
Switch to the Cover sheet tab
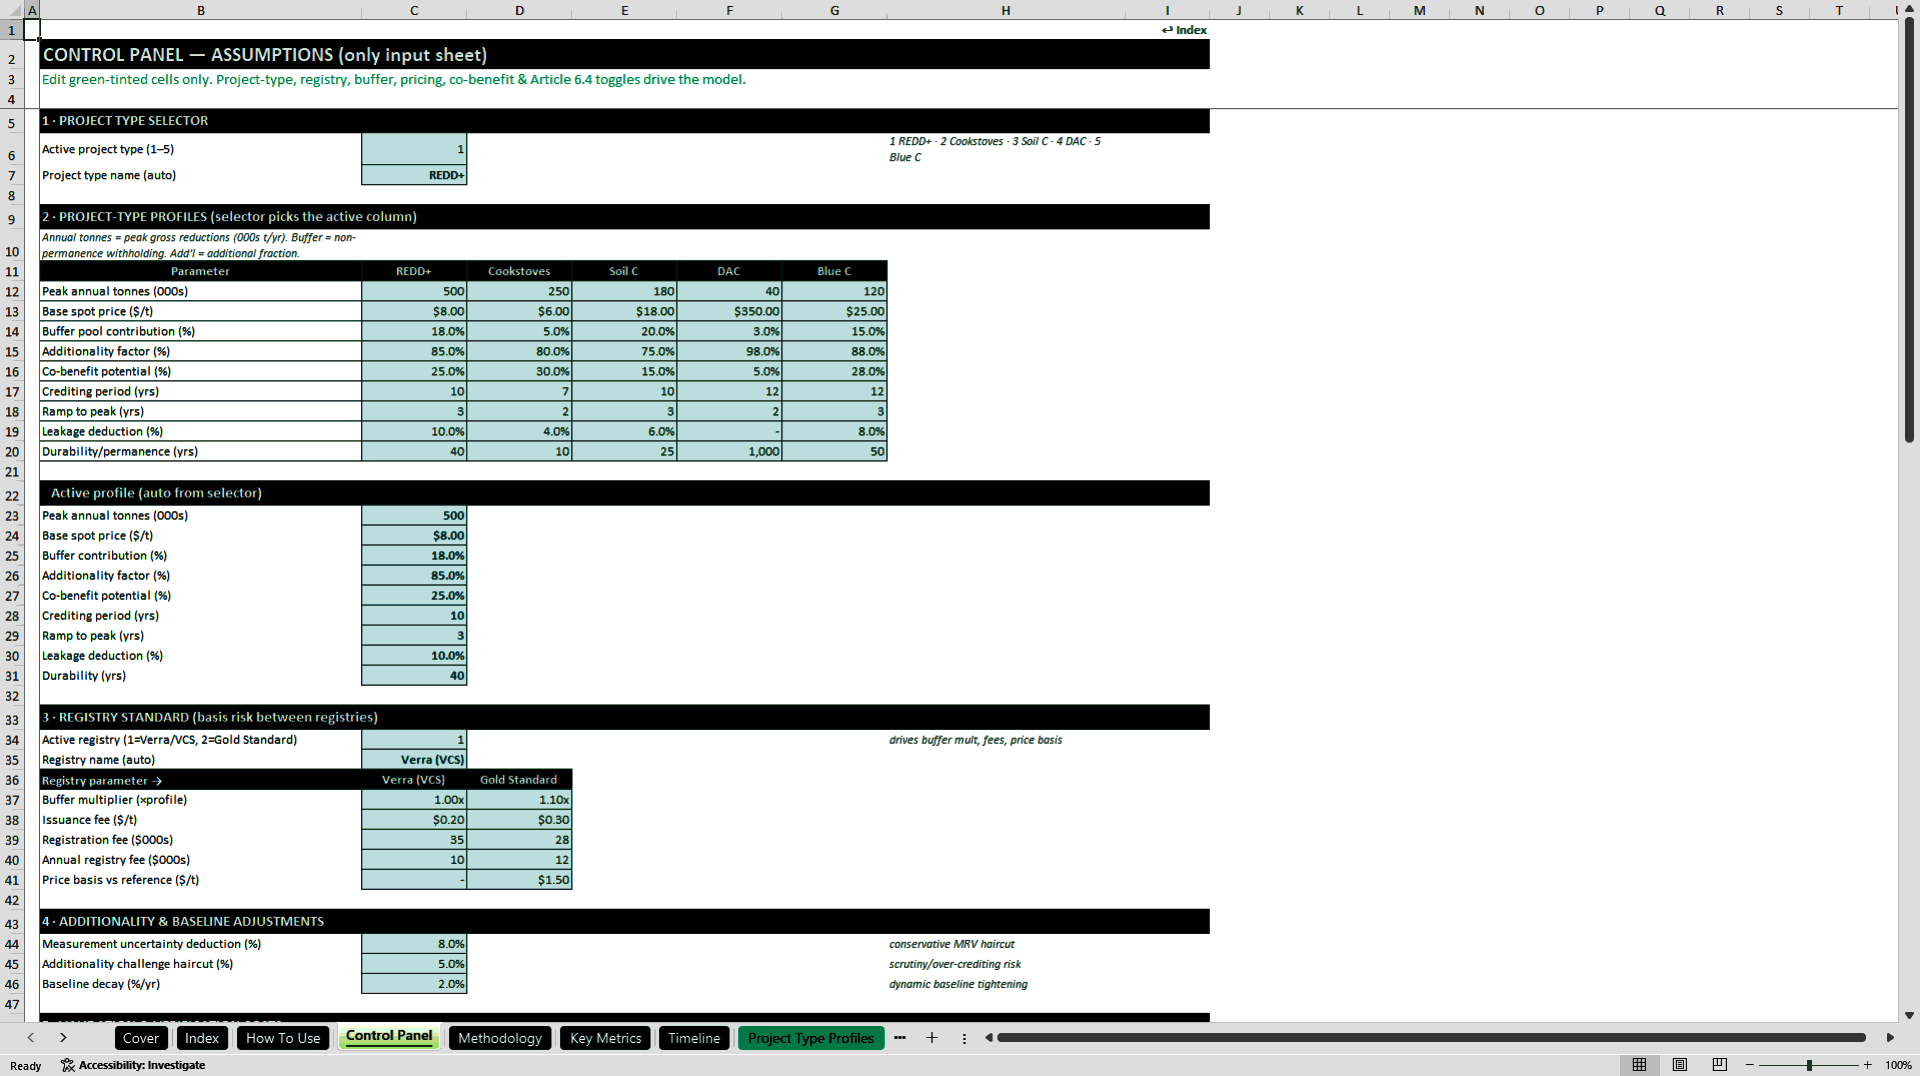[140, 1038]
